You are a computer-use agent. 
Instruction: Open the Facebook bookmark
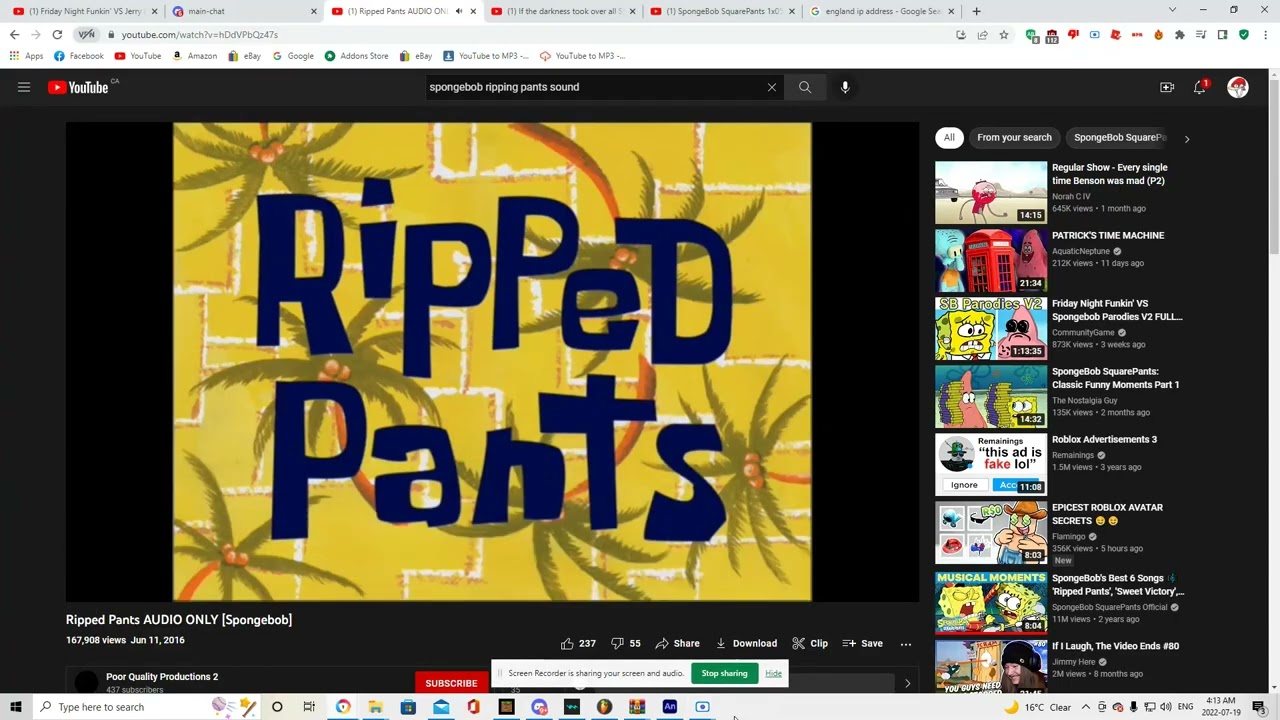click(x=79, y=56)
